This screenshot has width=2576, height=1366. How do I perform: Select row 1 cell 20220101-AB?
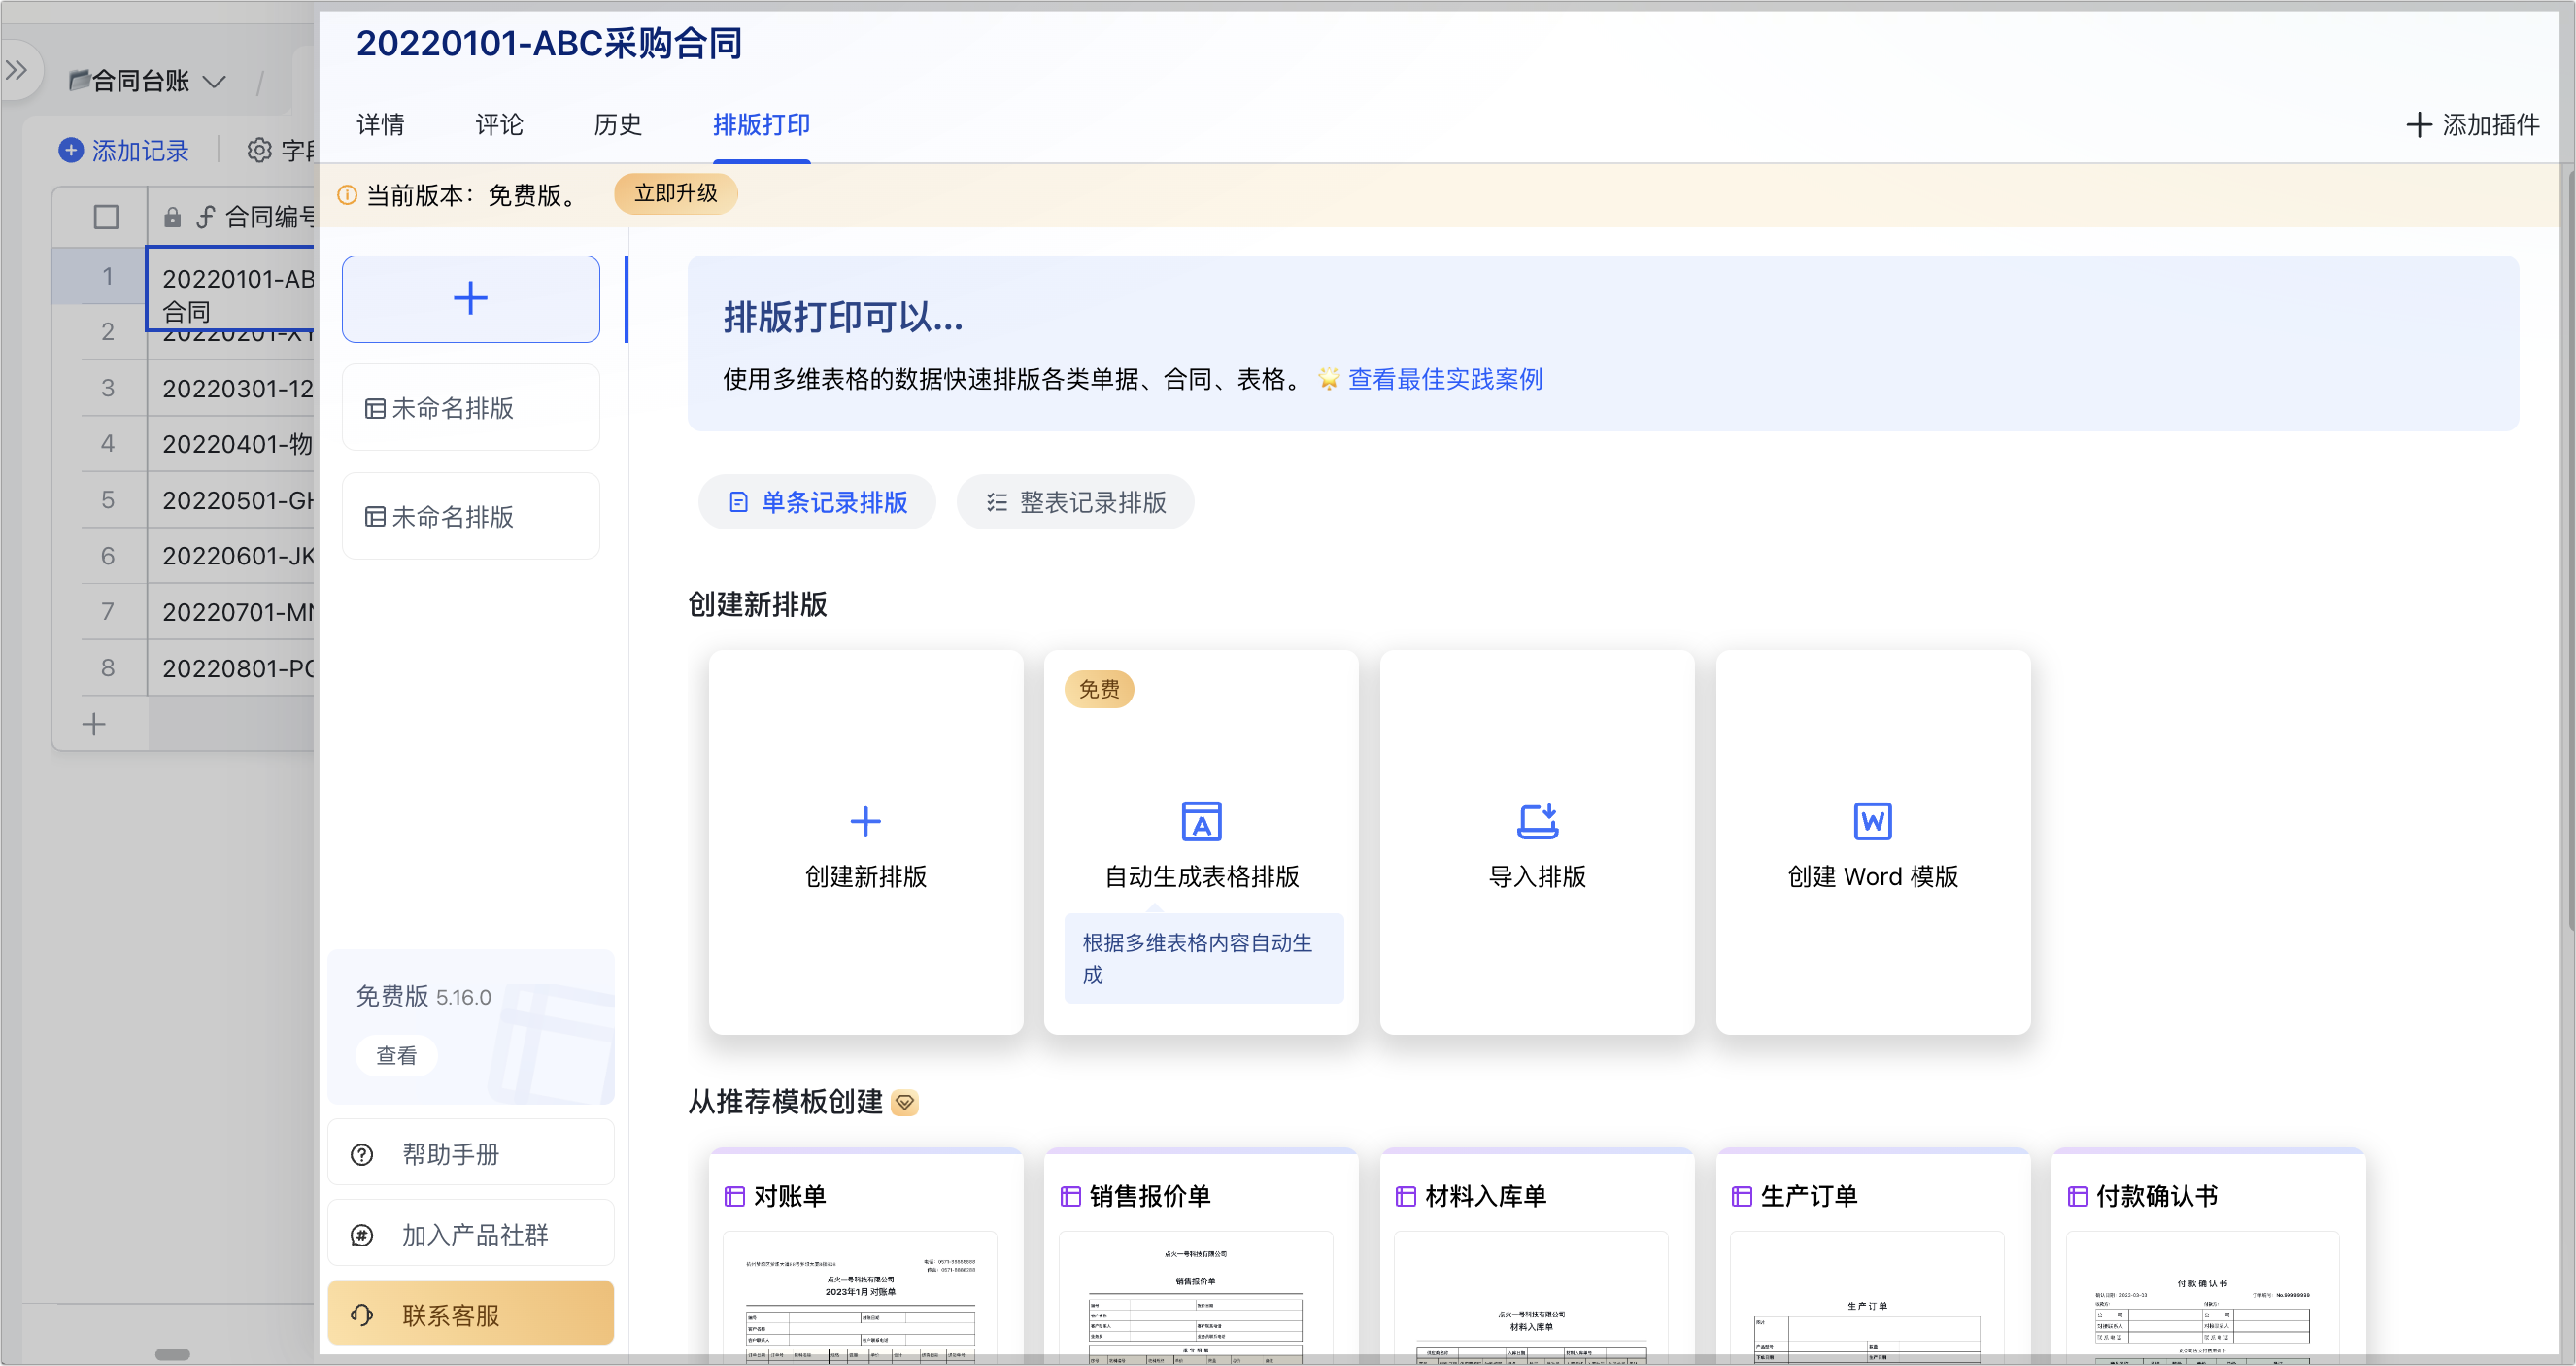(231, 289)
